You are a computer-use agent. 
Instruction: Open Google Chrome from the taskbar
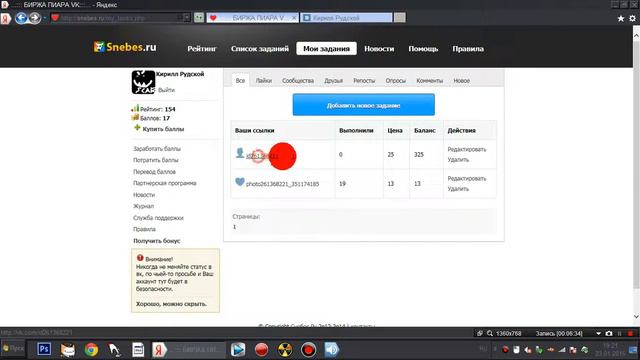(x=91, y=350)
